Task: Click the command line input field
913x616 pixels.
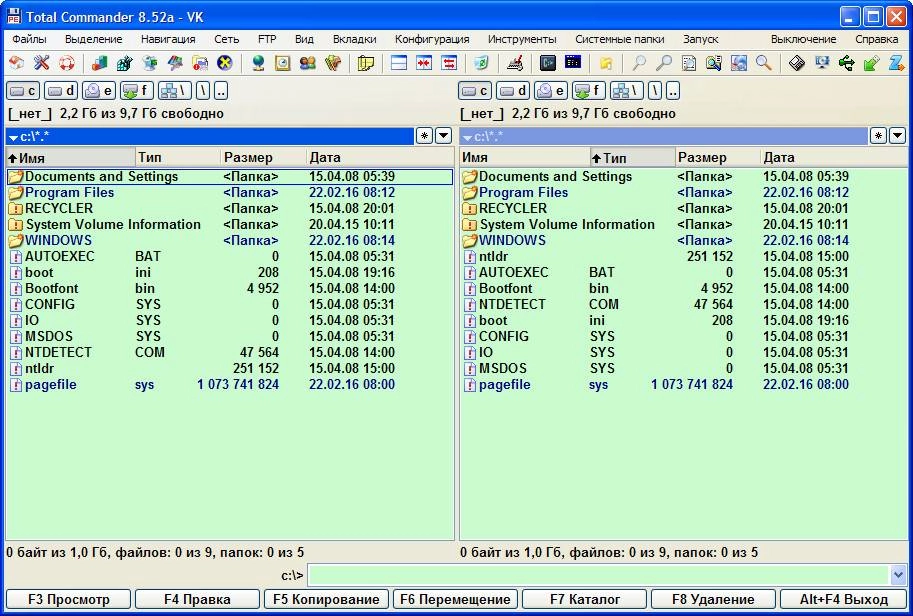Action: pyautogui.click(x=599, y=575)
